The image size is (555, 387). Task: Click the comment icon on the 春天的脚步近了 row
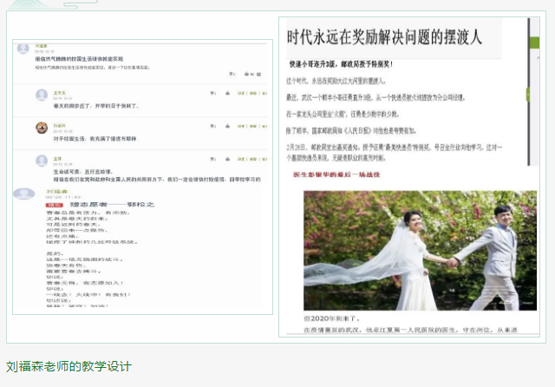click(213, 93)
